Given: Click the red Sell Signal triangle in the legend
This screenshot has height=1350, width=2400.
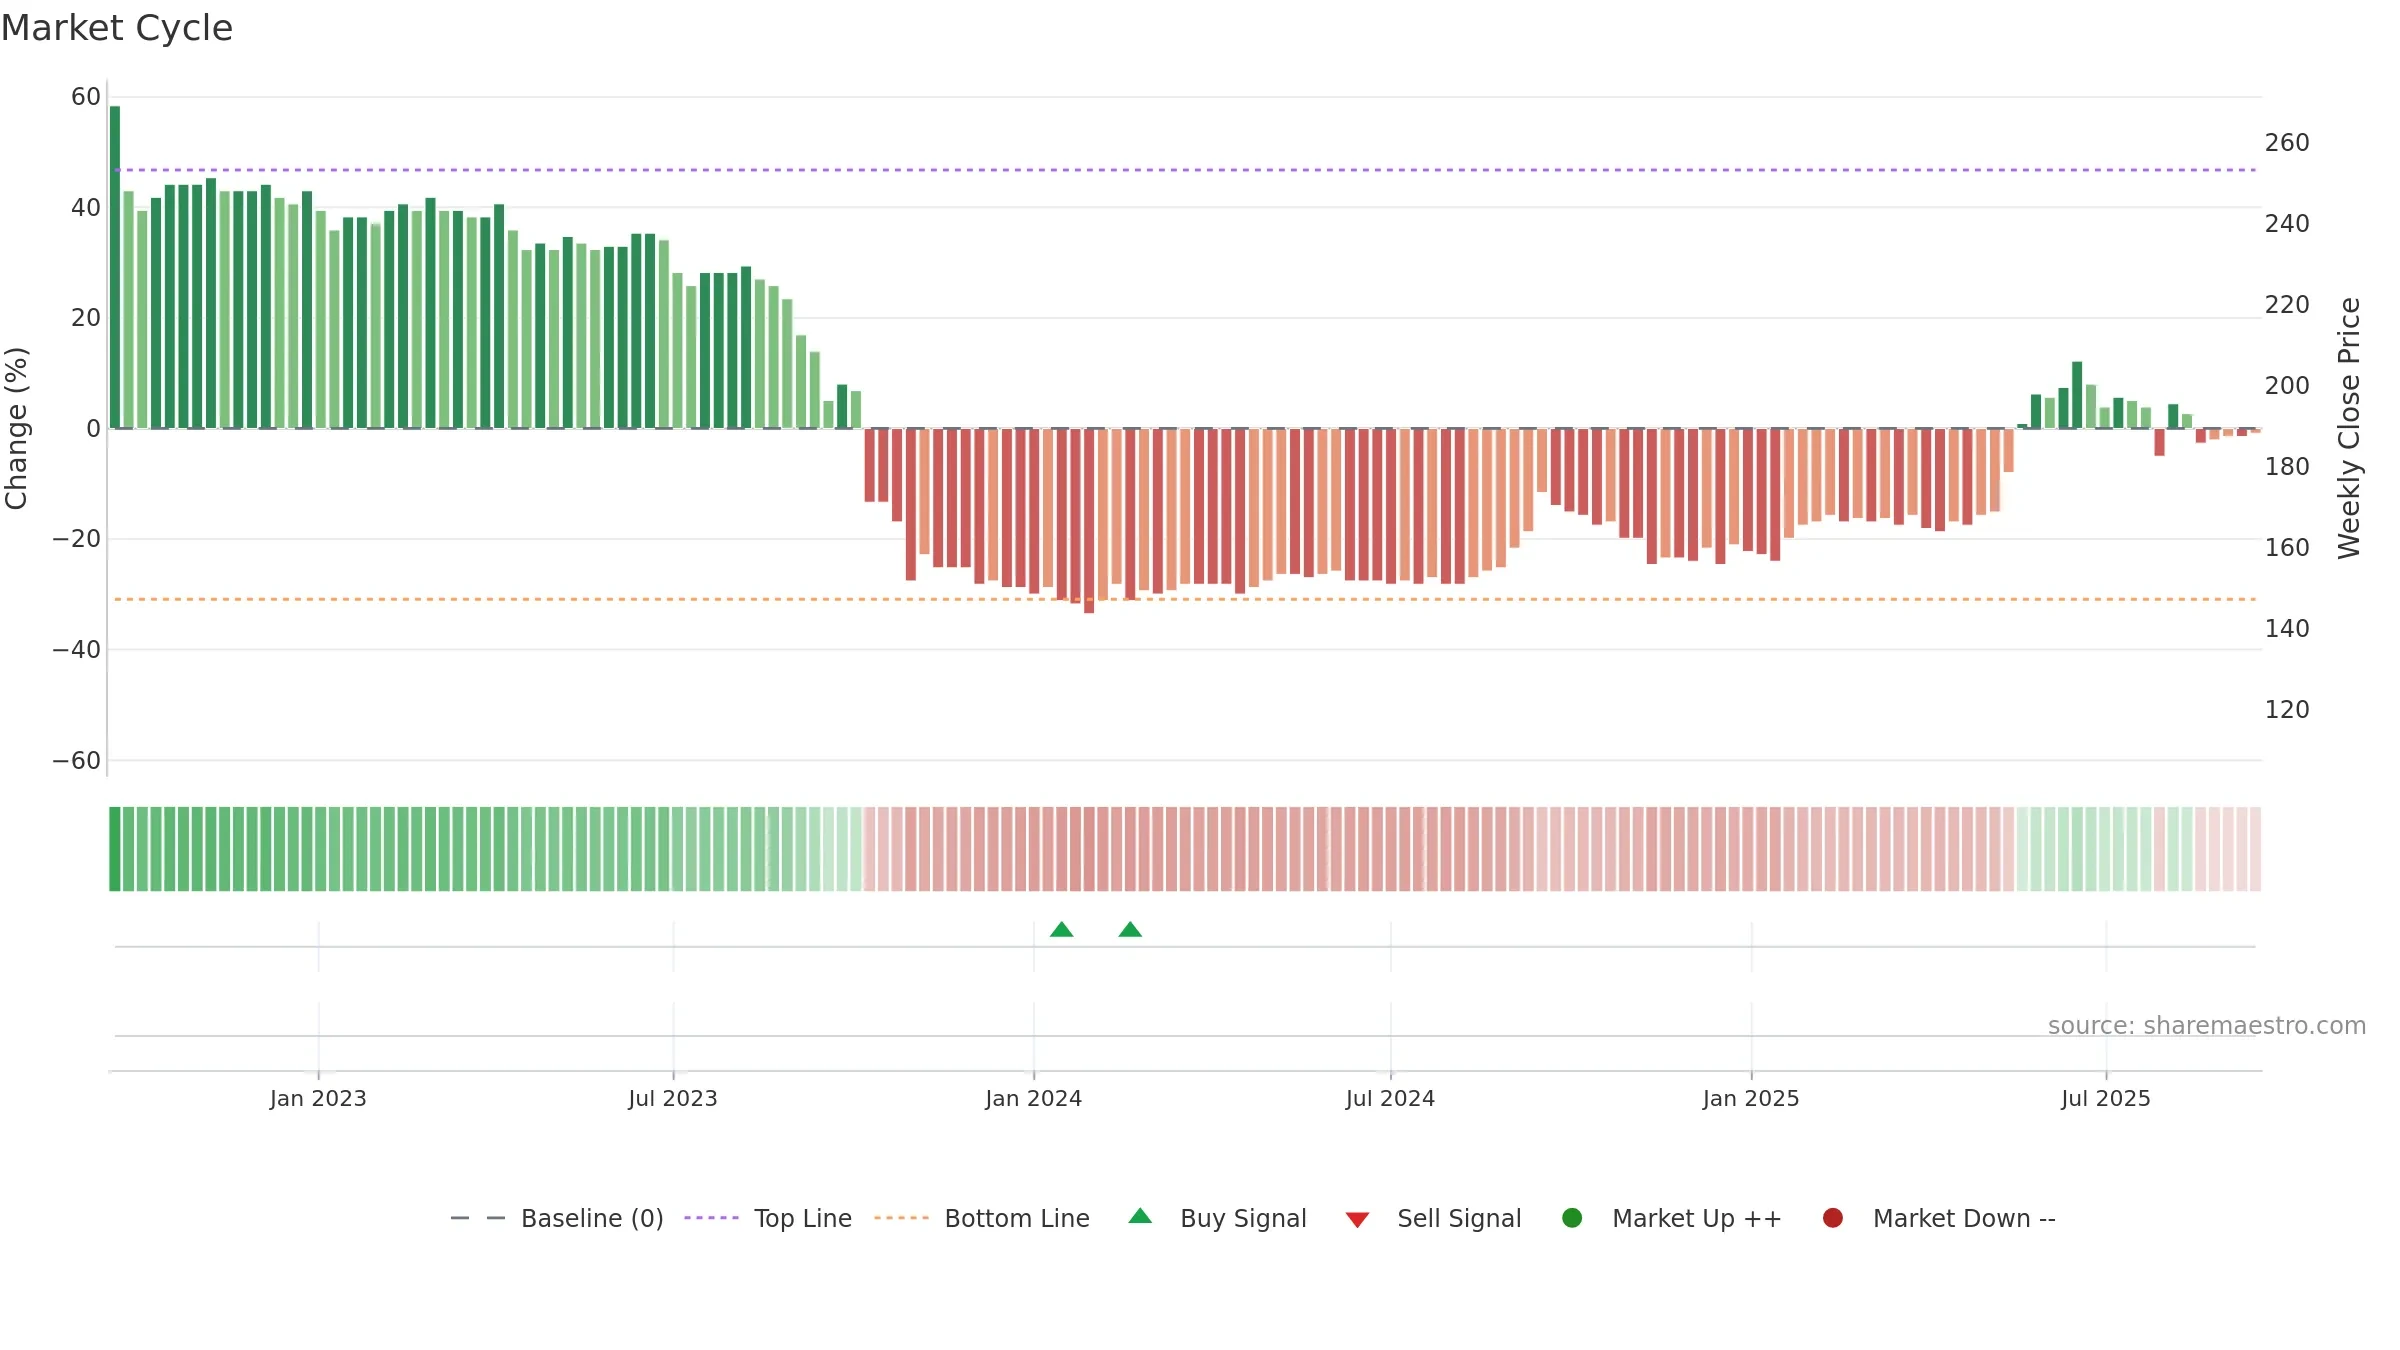Looking at the screenshot, I should 1357,1220.
